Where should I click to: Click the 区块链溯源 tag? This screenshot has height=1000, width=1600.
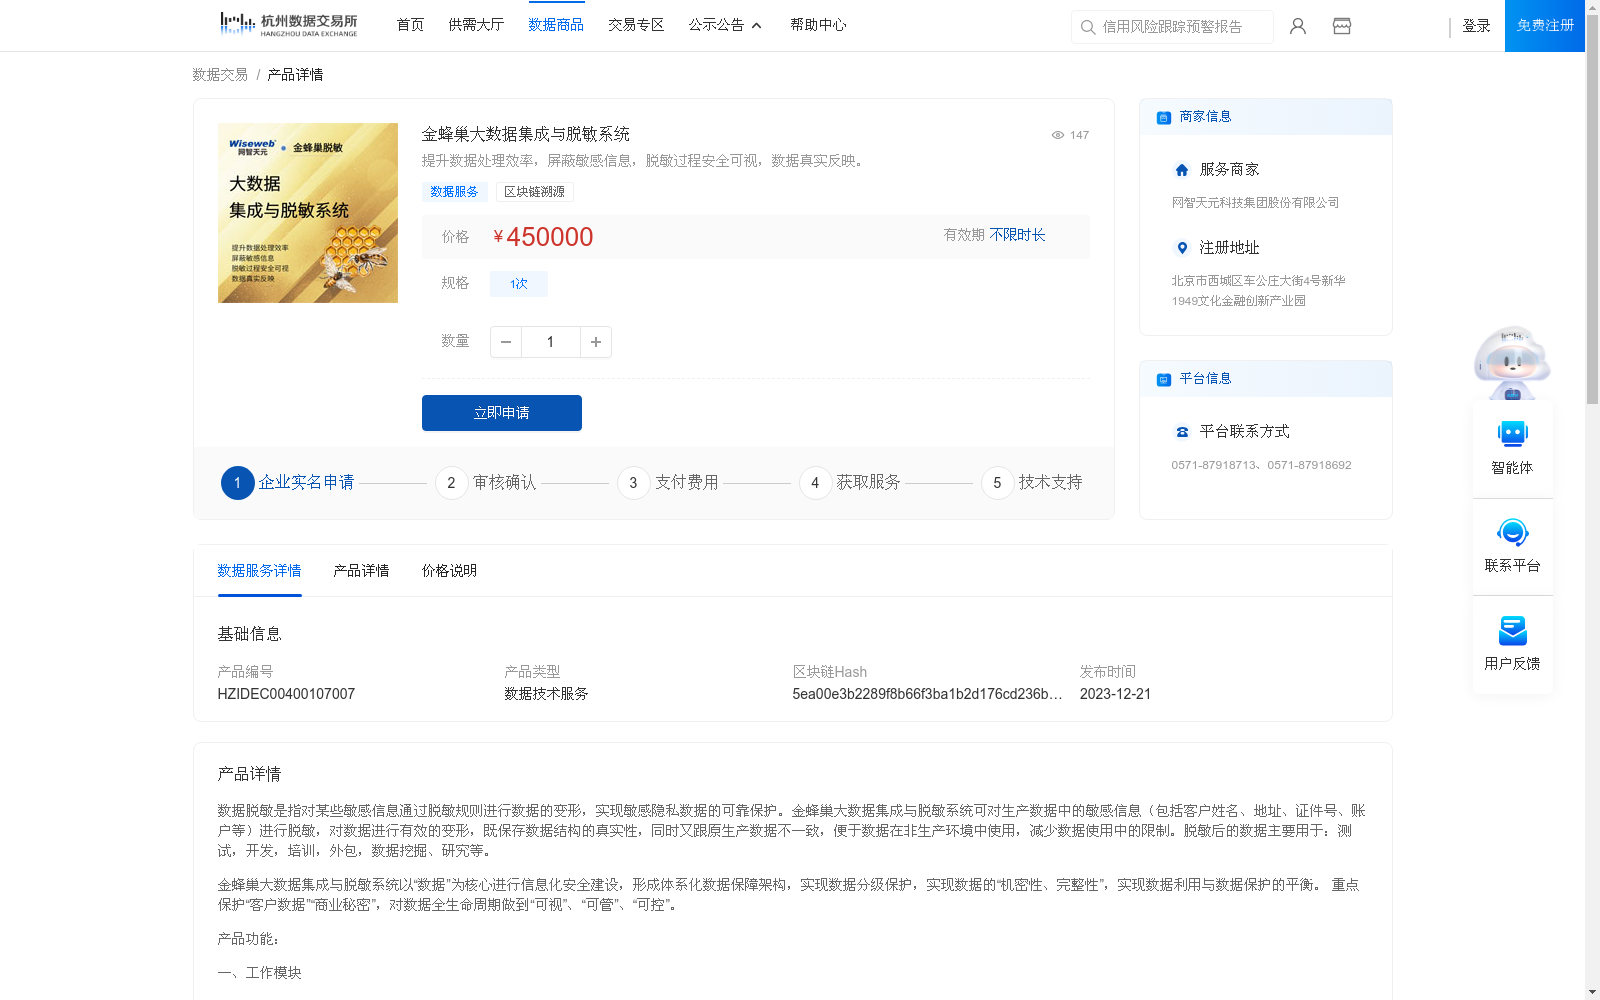(535, 192)
